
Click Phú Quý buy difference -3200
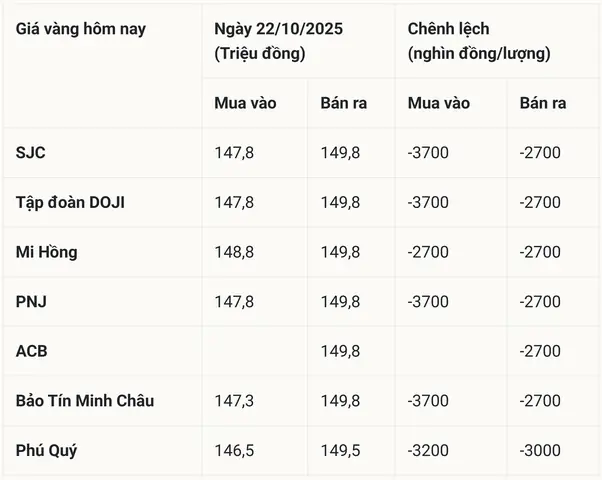click(x=428, y=450)
